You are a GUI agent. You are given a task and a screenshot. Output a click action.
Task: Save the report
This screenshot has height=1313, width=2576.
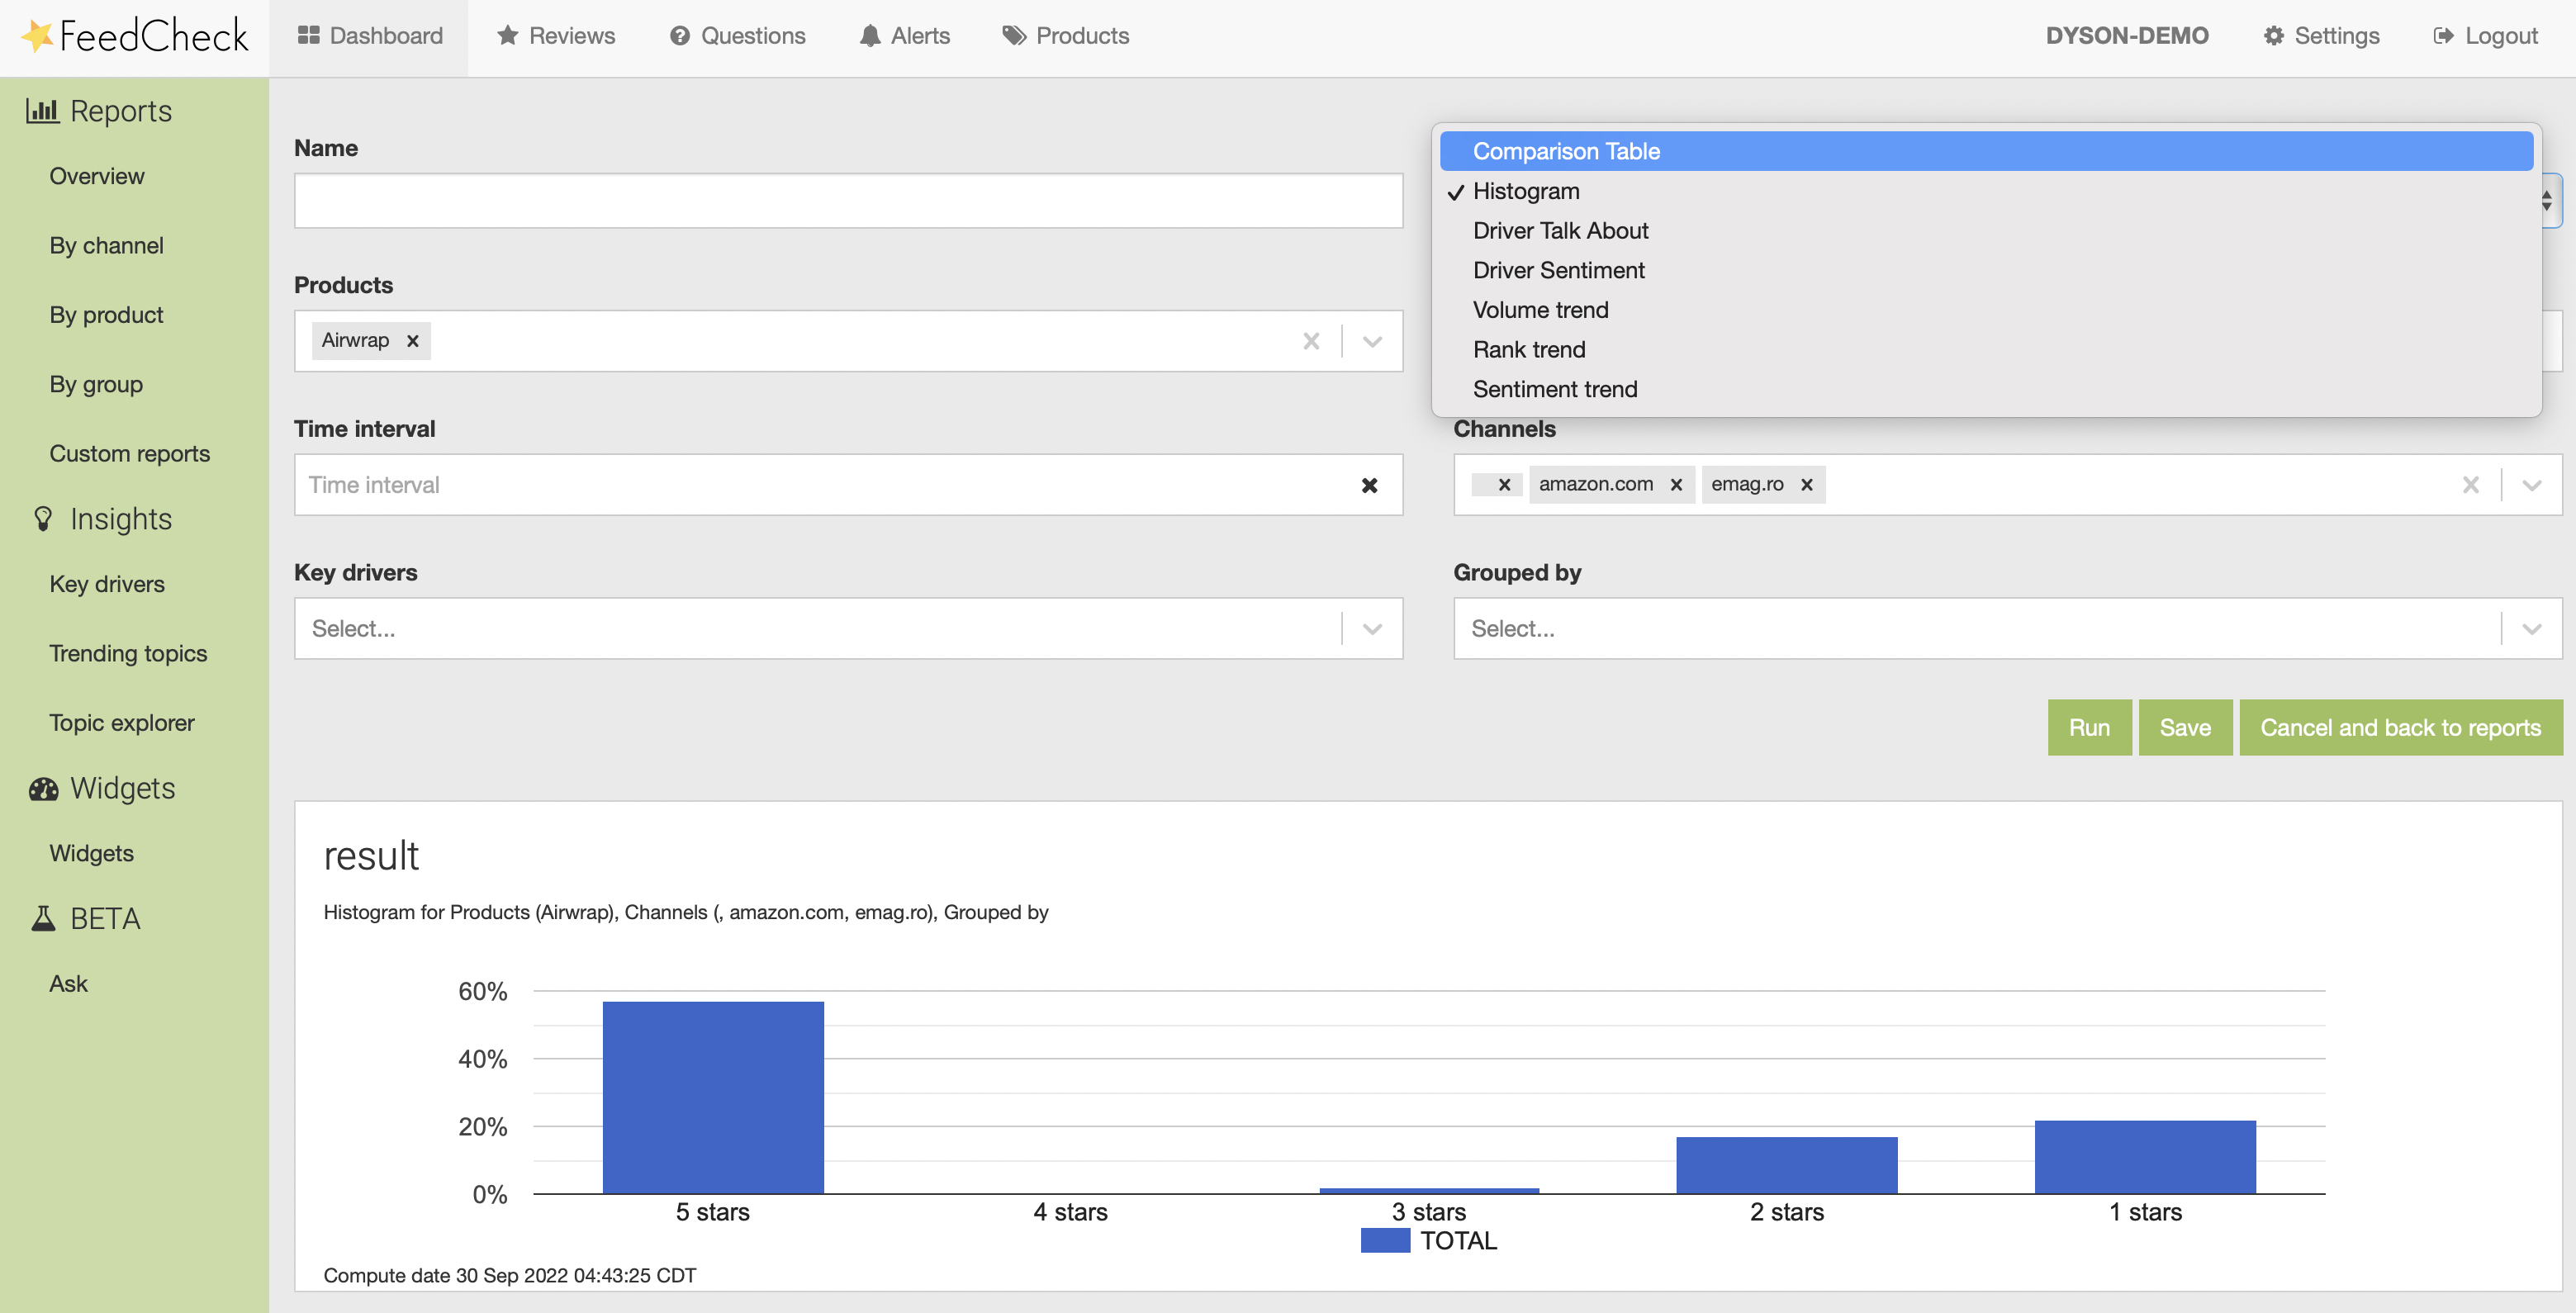coord(2185,727)
